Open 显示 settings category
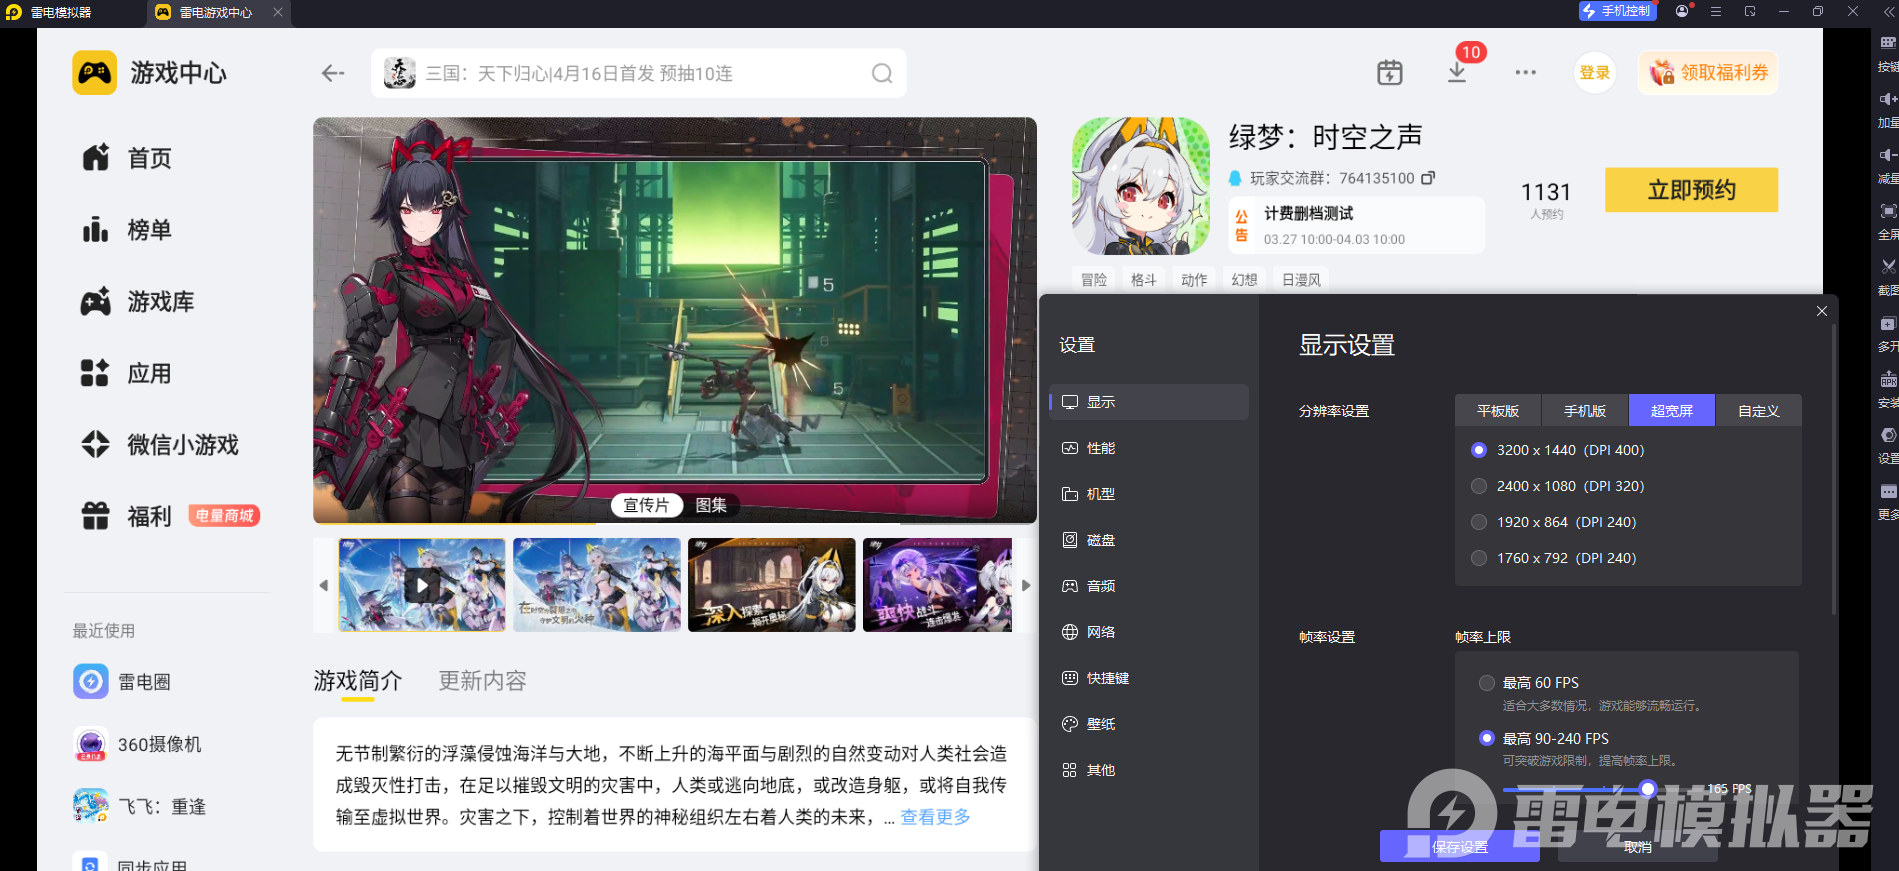Image resolution: width=1899 pixels, height=871 pixels. 1149,402
